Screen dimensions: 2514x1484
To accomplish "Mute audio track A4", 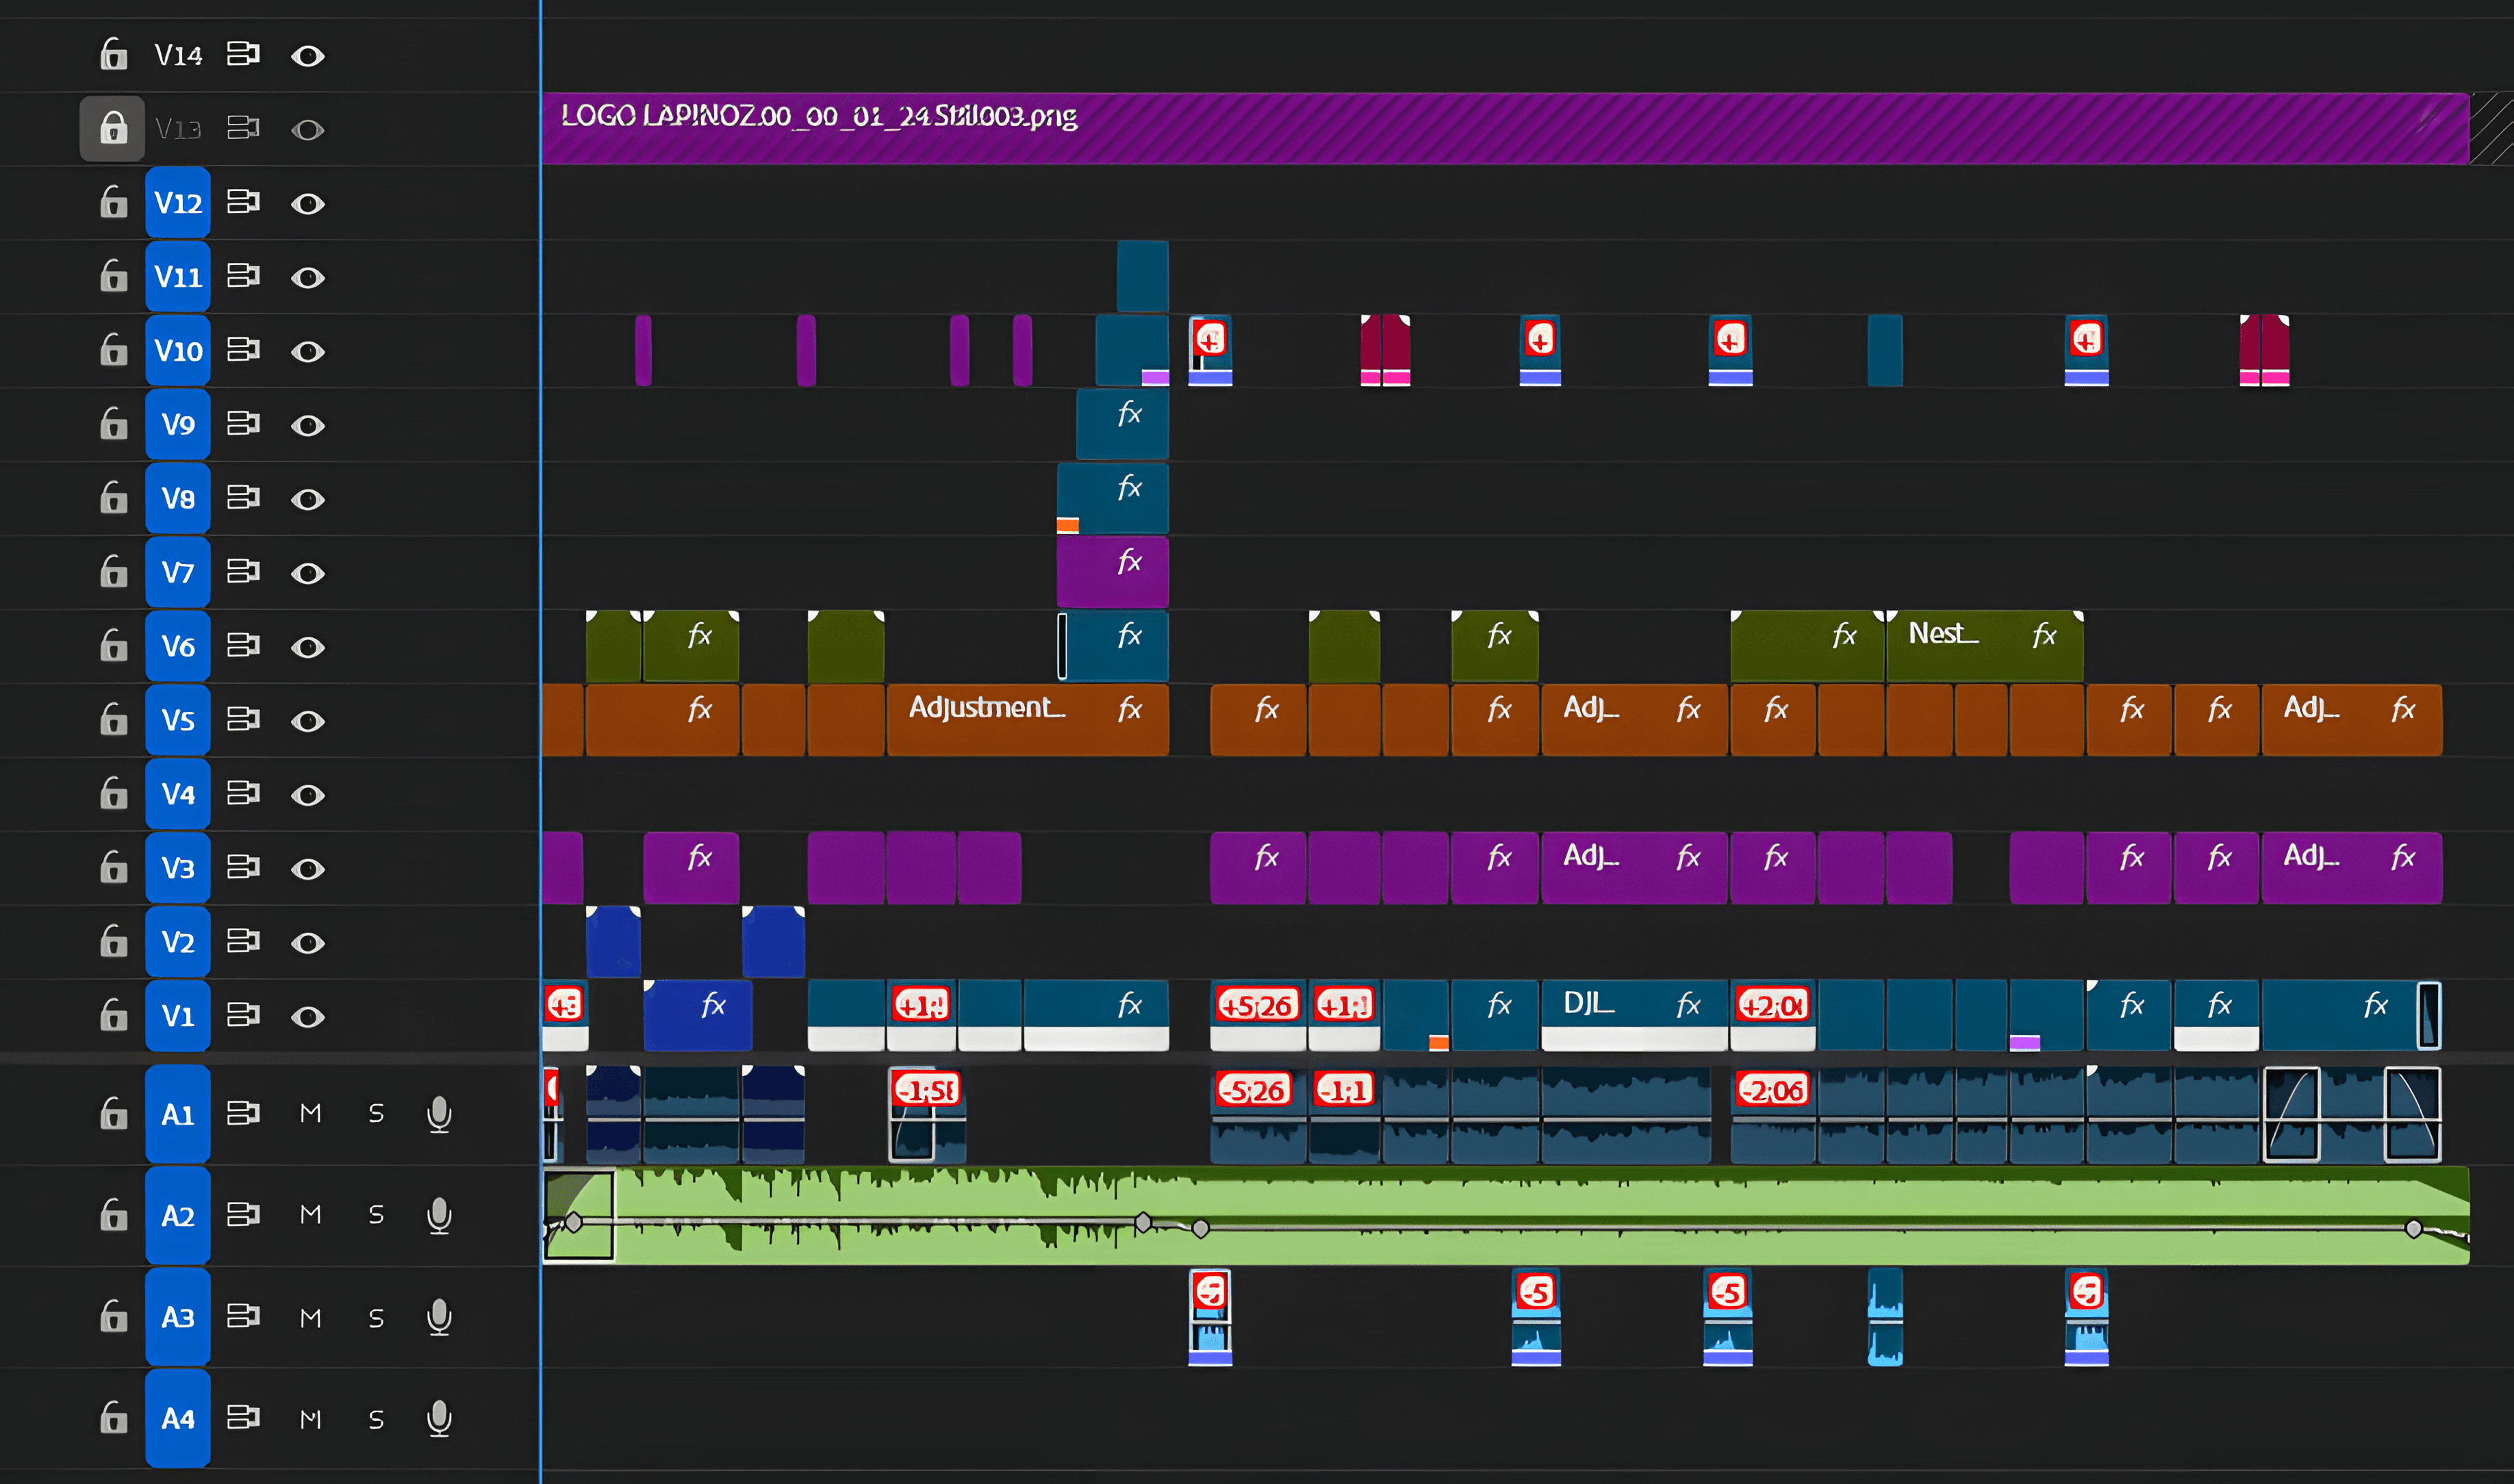I will [x=311, y=1419].
